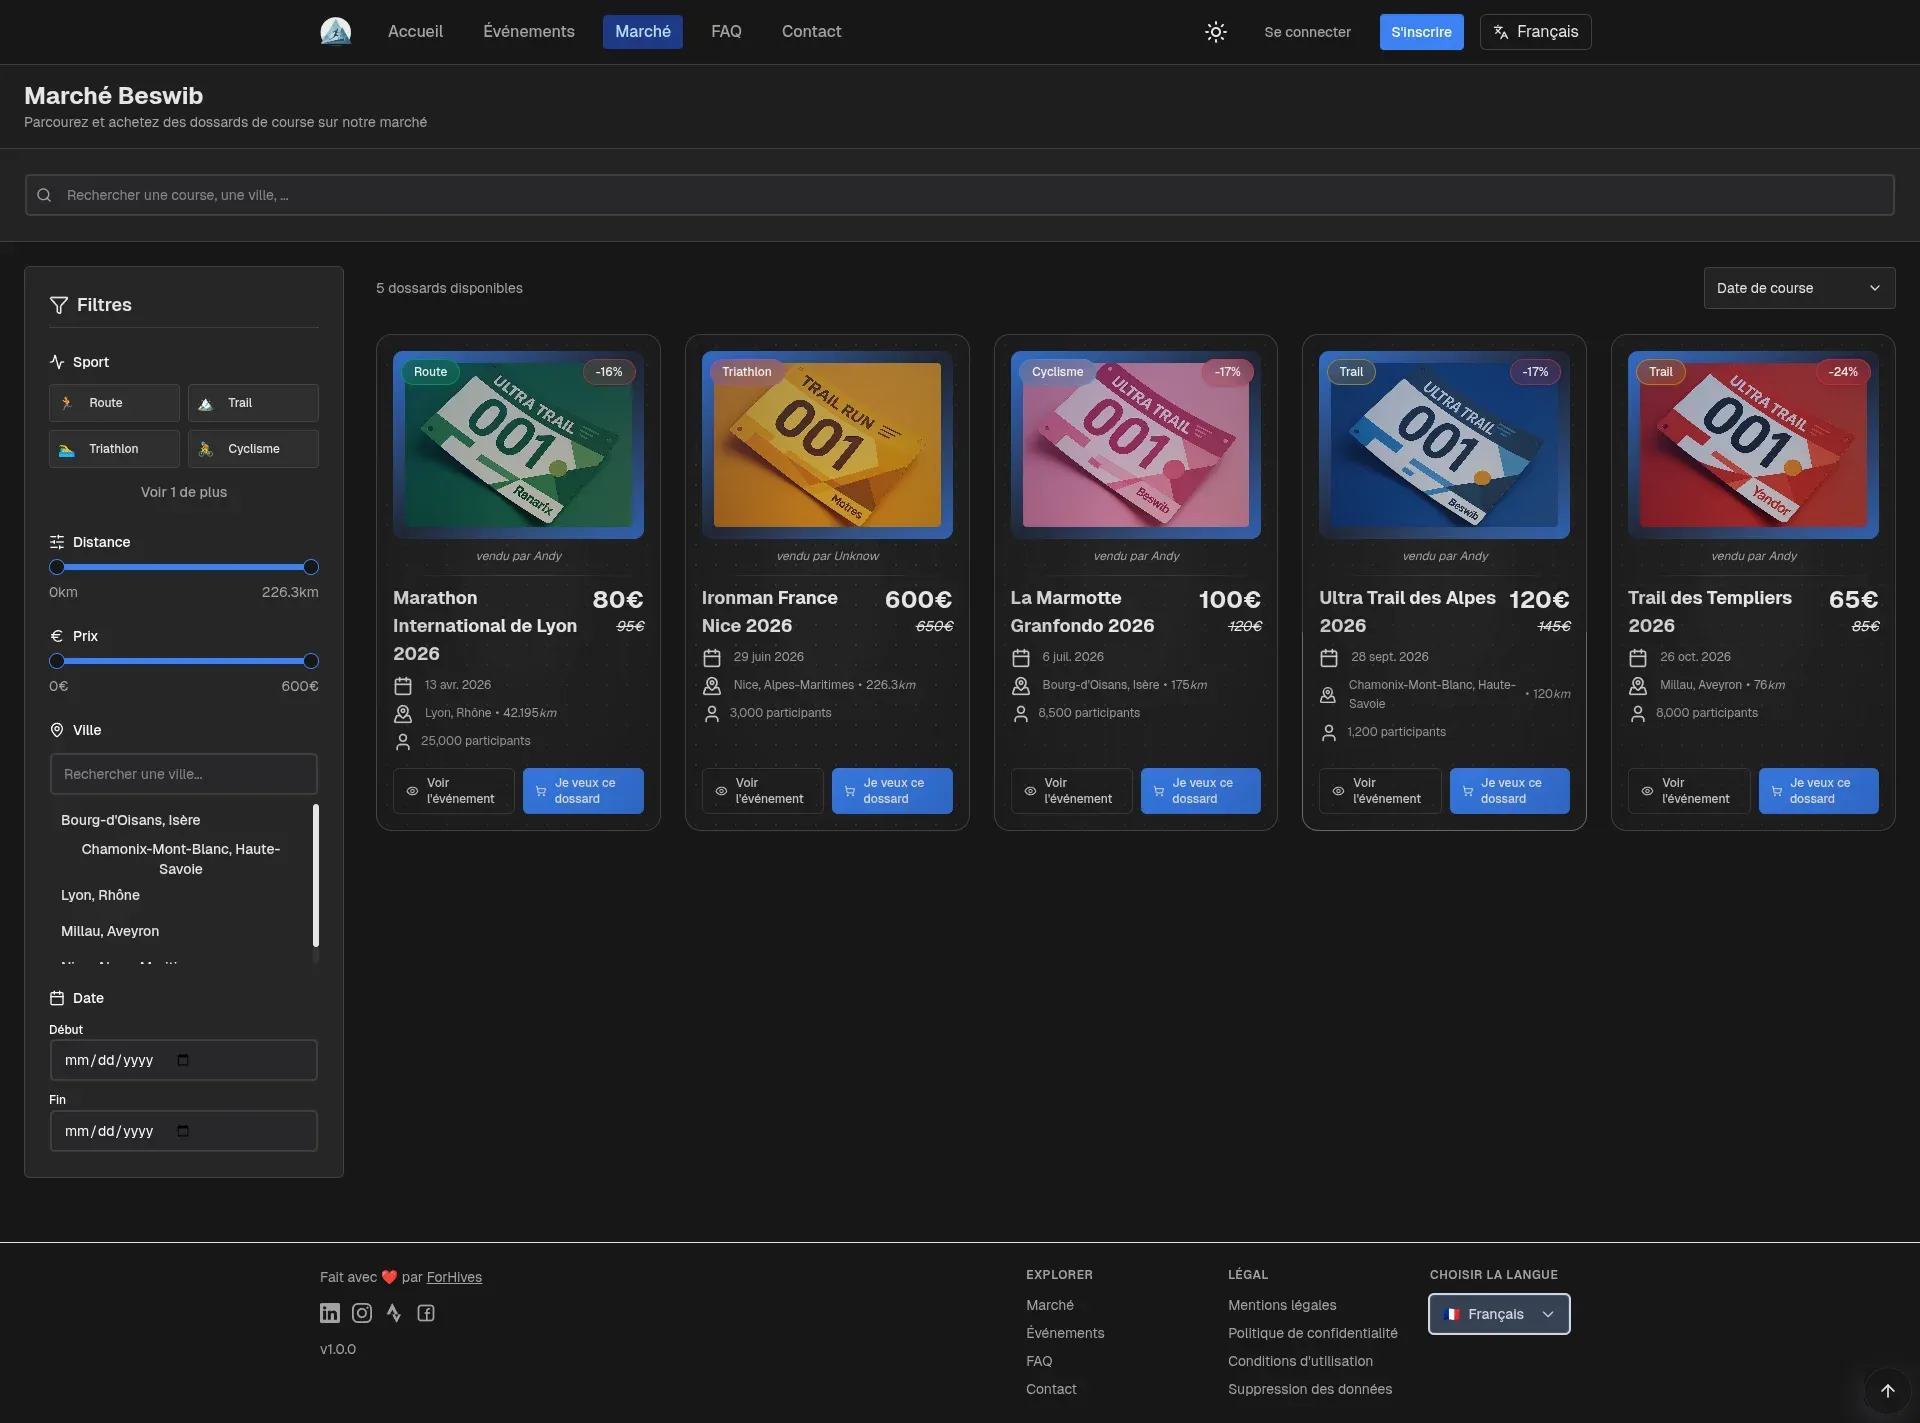
Task: Open the FAQ nav item
Action: pyautogui.click(x=726, y=32)
